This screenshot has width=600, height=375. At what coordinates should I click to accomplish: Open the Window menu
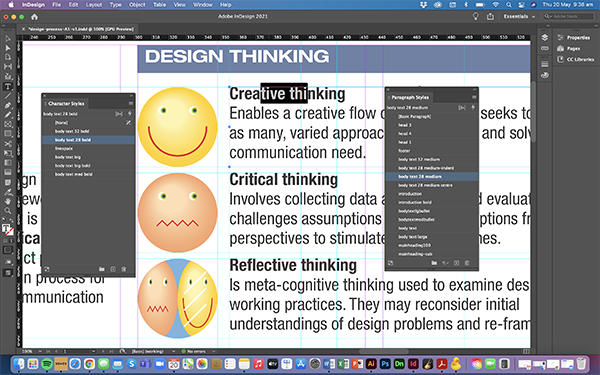[x=202, y=5]
